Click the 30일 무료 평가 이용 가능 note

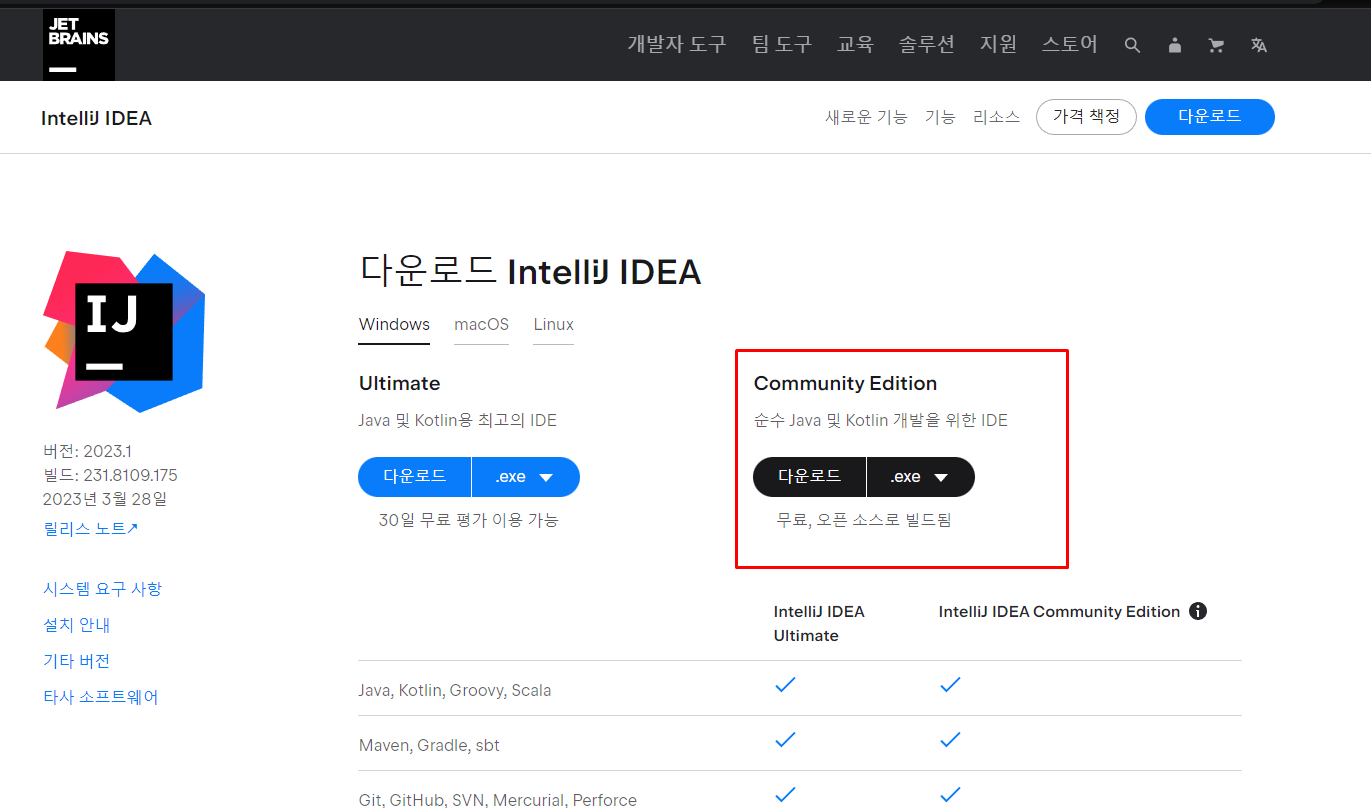468,520
